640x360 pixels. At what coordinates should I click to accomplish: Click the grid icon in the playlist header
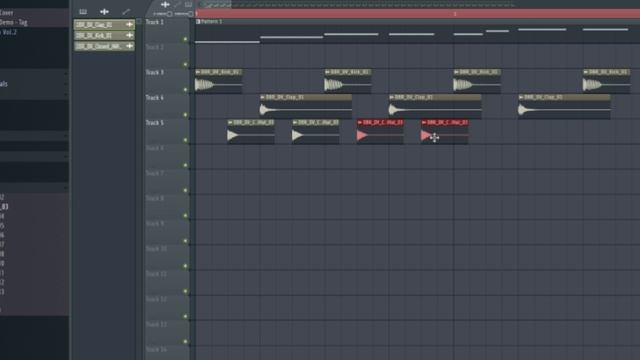click(188, 4)
